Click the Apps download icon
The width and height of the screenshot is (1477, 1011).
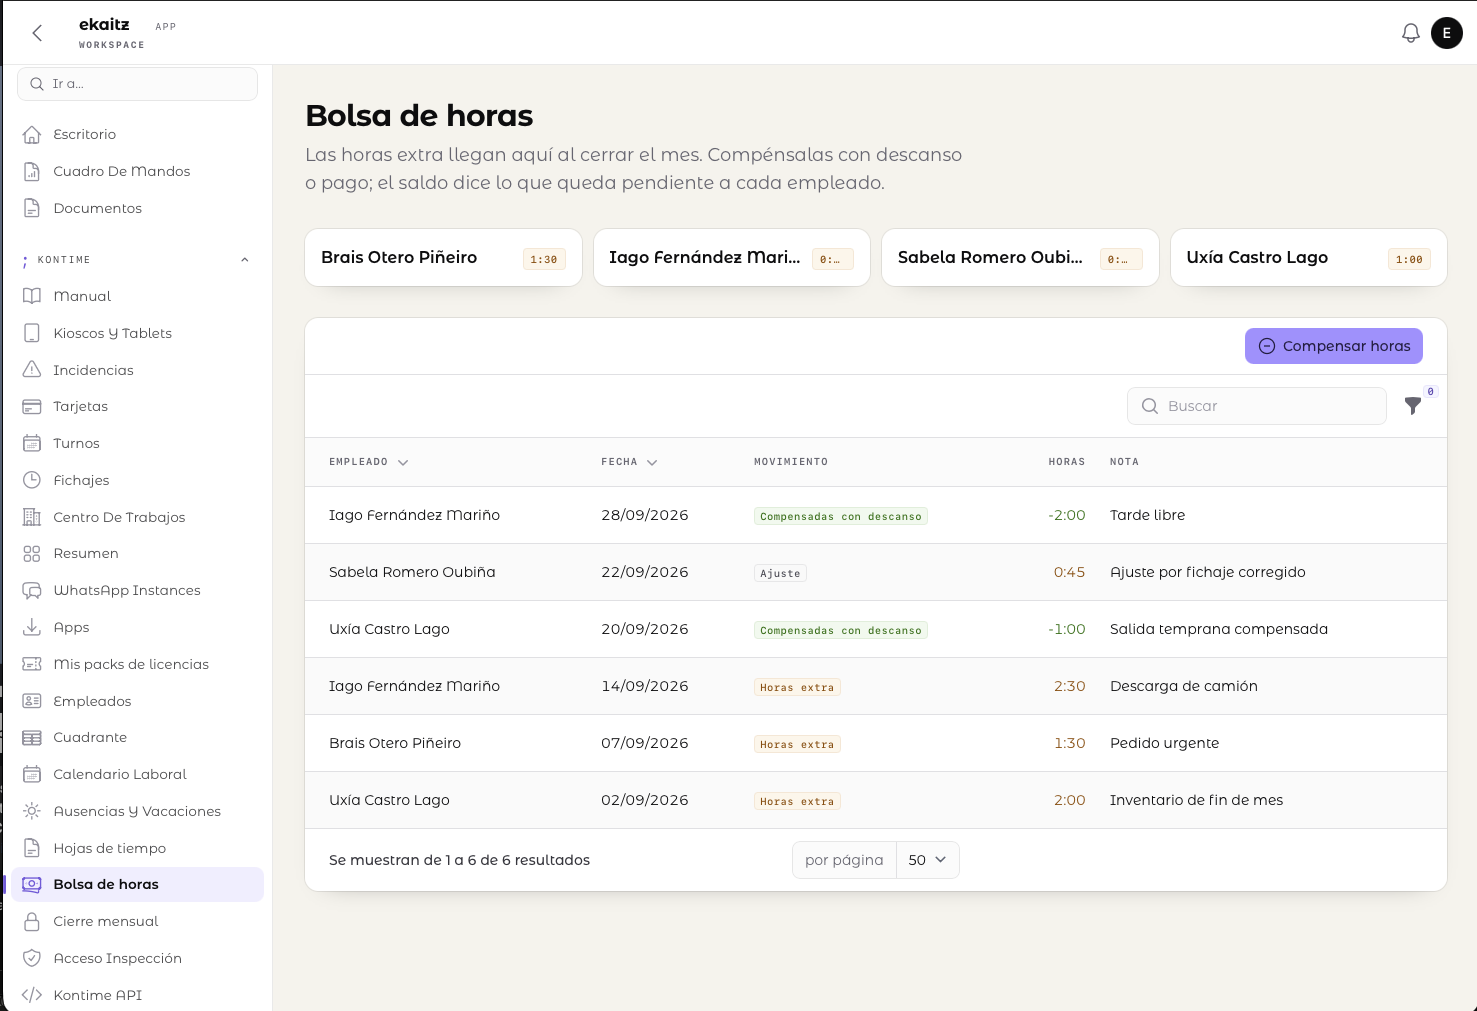32,627
